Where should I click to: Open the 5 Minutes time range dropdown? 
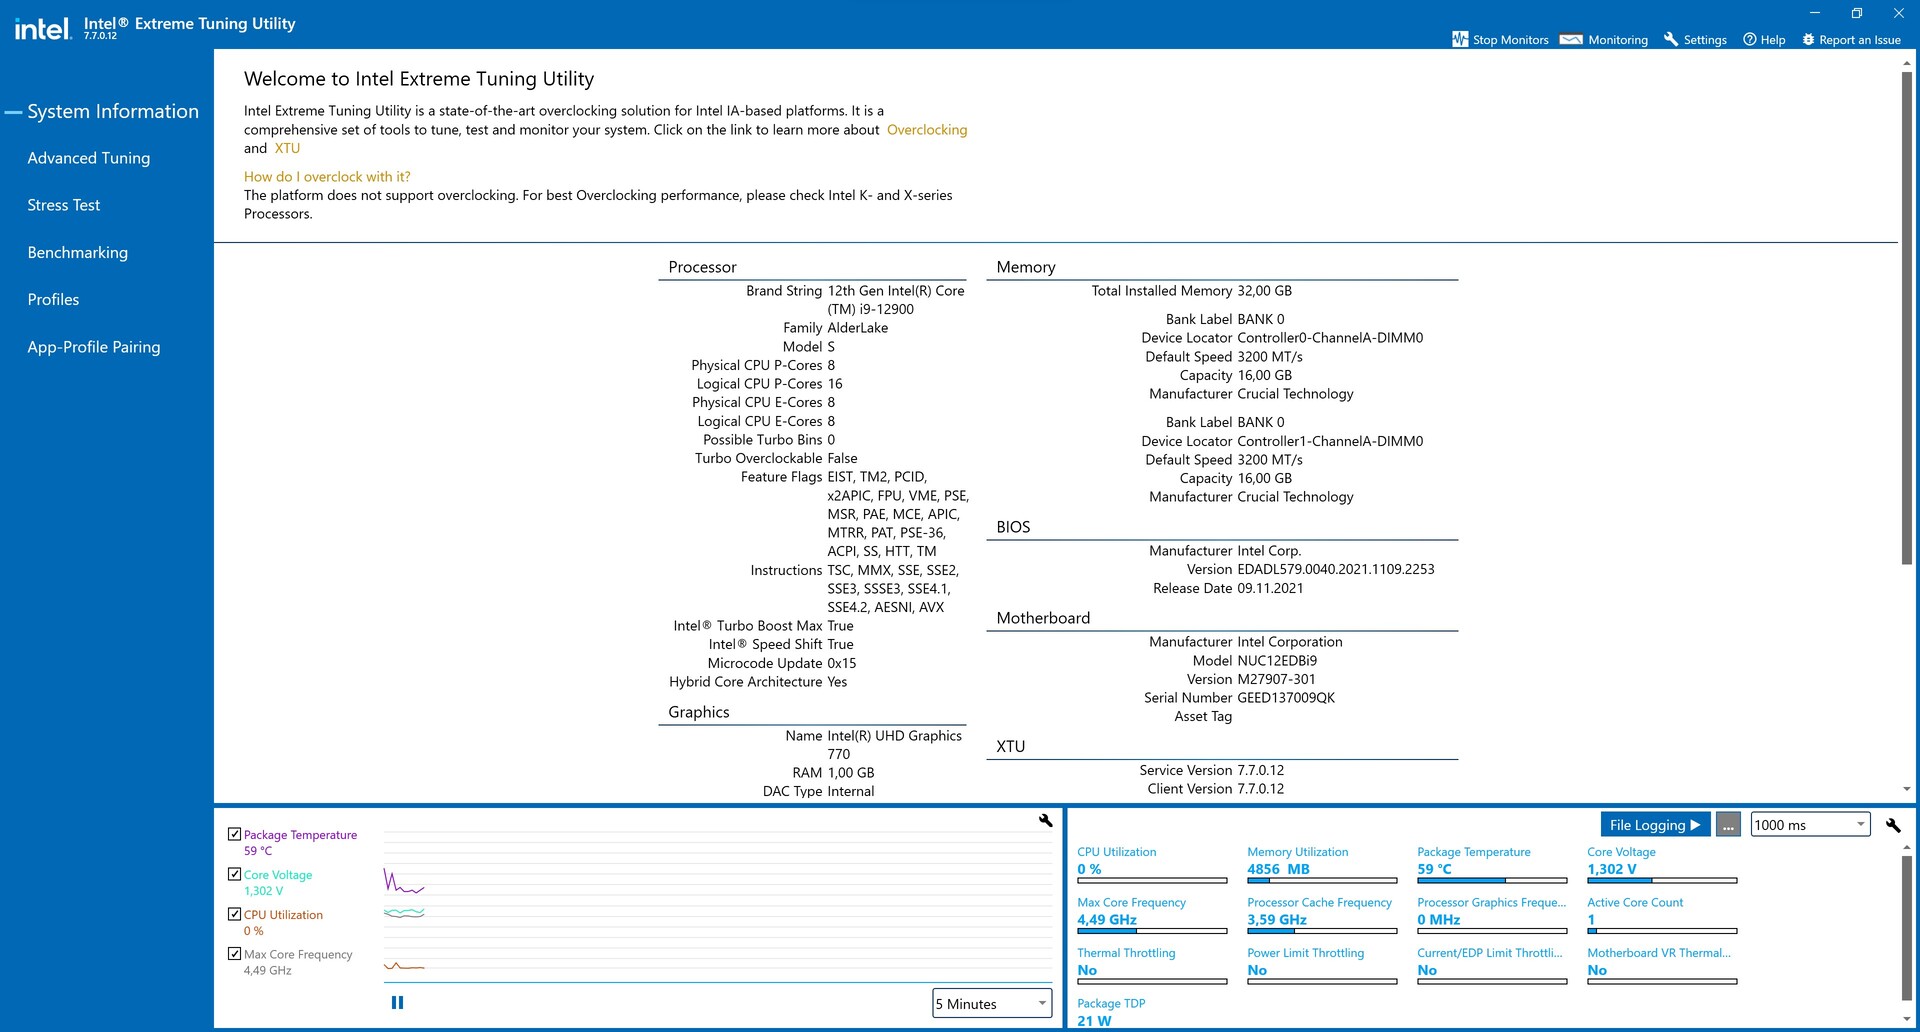[992, 1003]
